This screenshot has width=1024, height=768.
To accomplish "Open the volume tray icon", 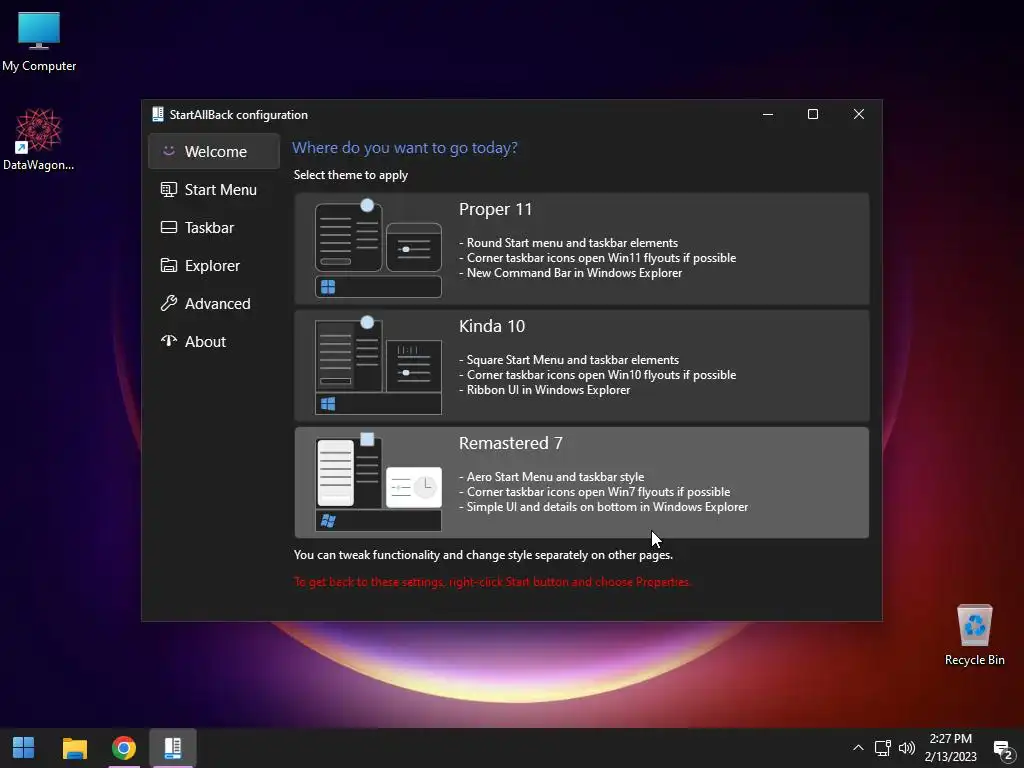I will [x=906, y=748].
